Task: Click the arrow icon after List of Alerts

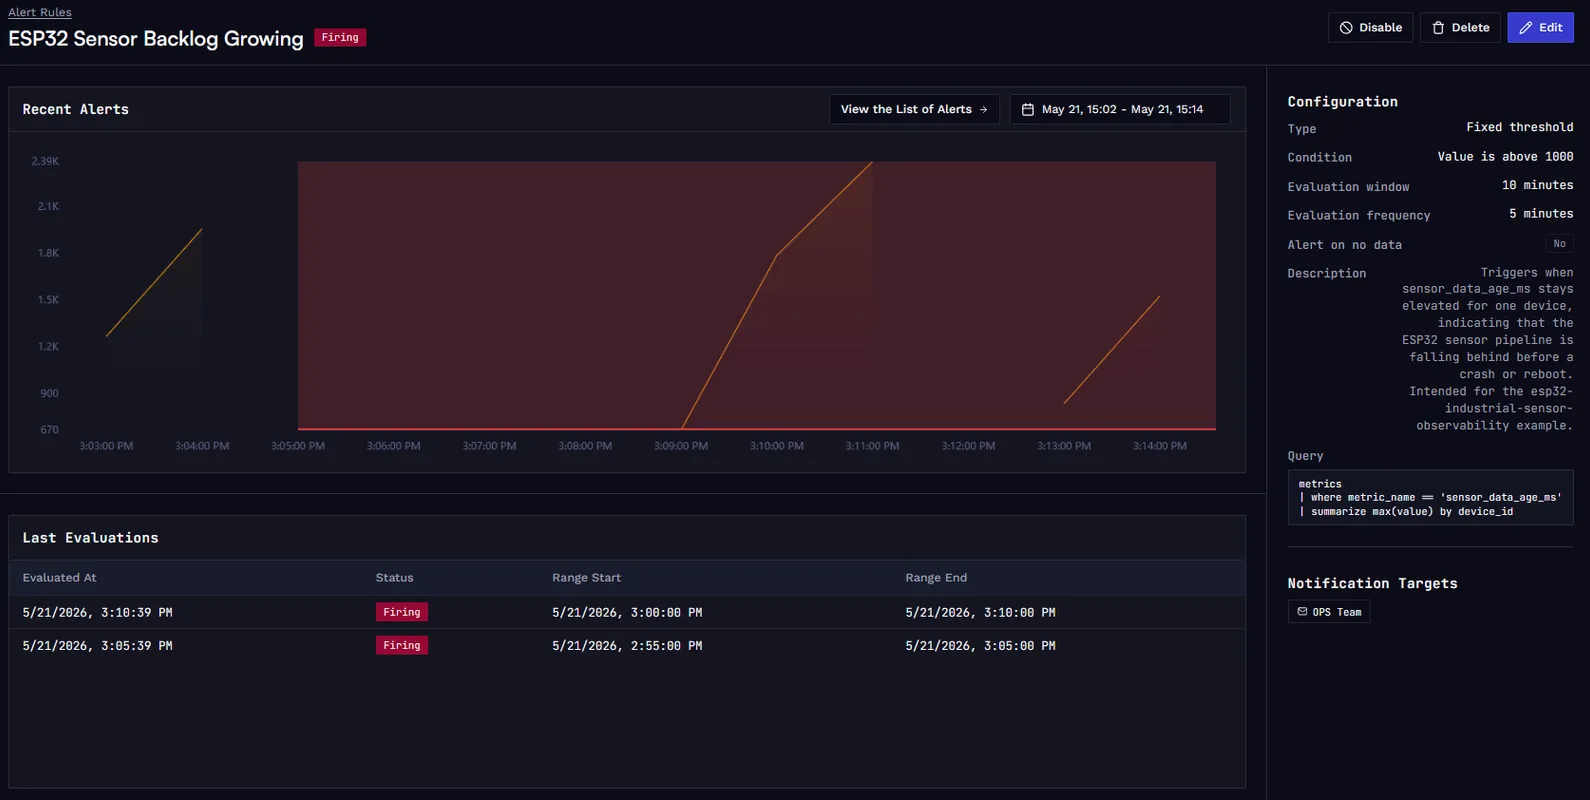Action: (983, 109)
